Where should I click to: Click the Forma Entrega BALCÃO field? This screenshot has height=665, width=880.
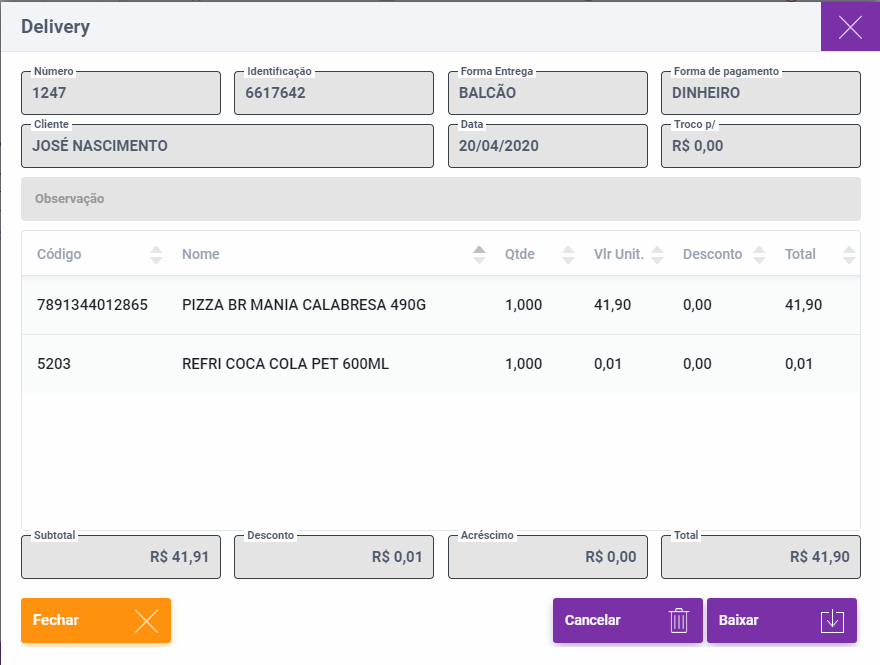pyautogui.click(x=547, y=93)
